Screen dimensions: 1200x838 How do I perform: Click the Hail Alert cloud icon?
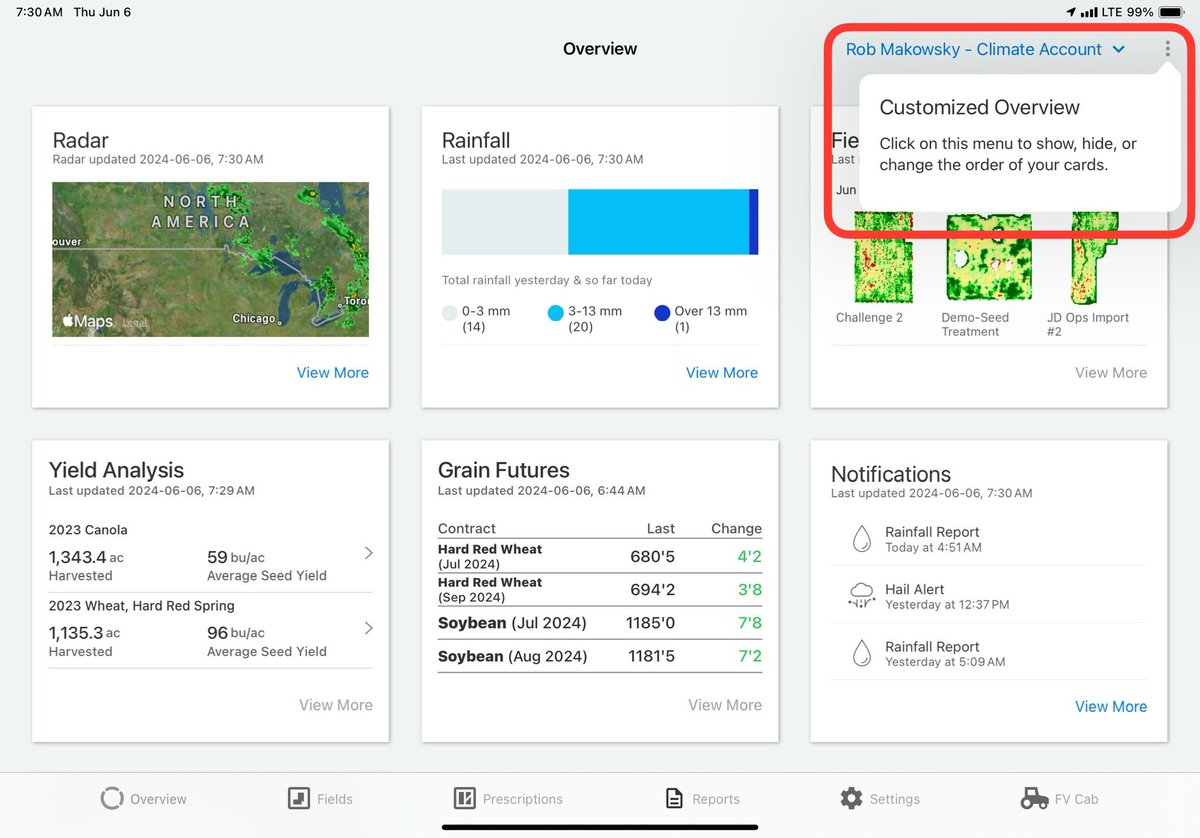pos(861,597)
